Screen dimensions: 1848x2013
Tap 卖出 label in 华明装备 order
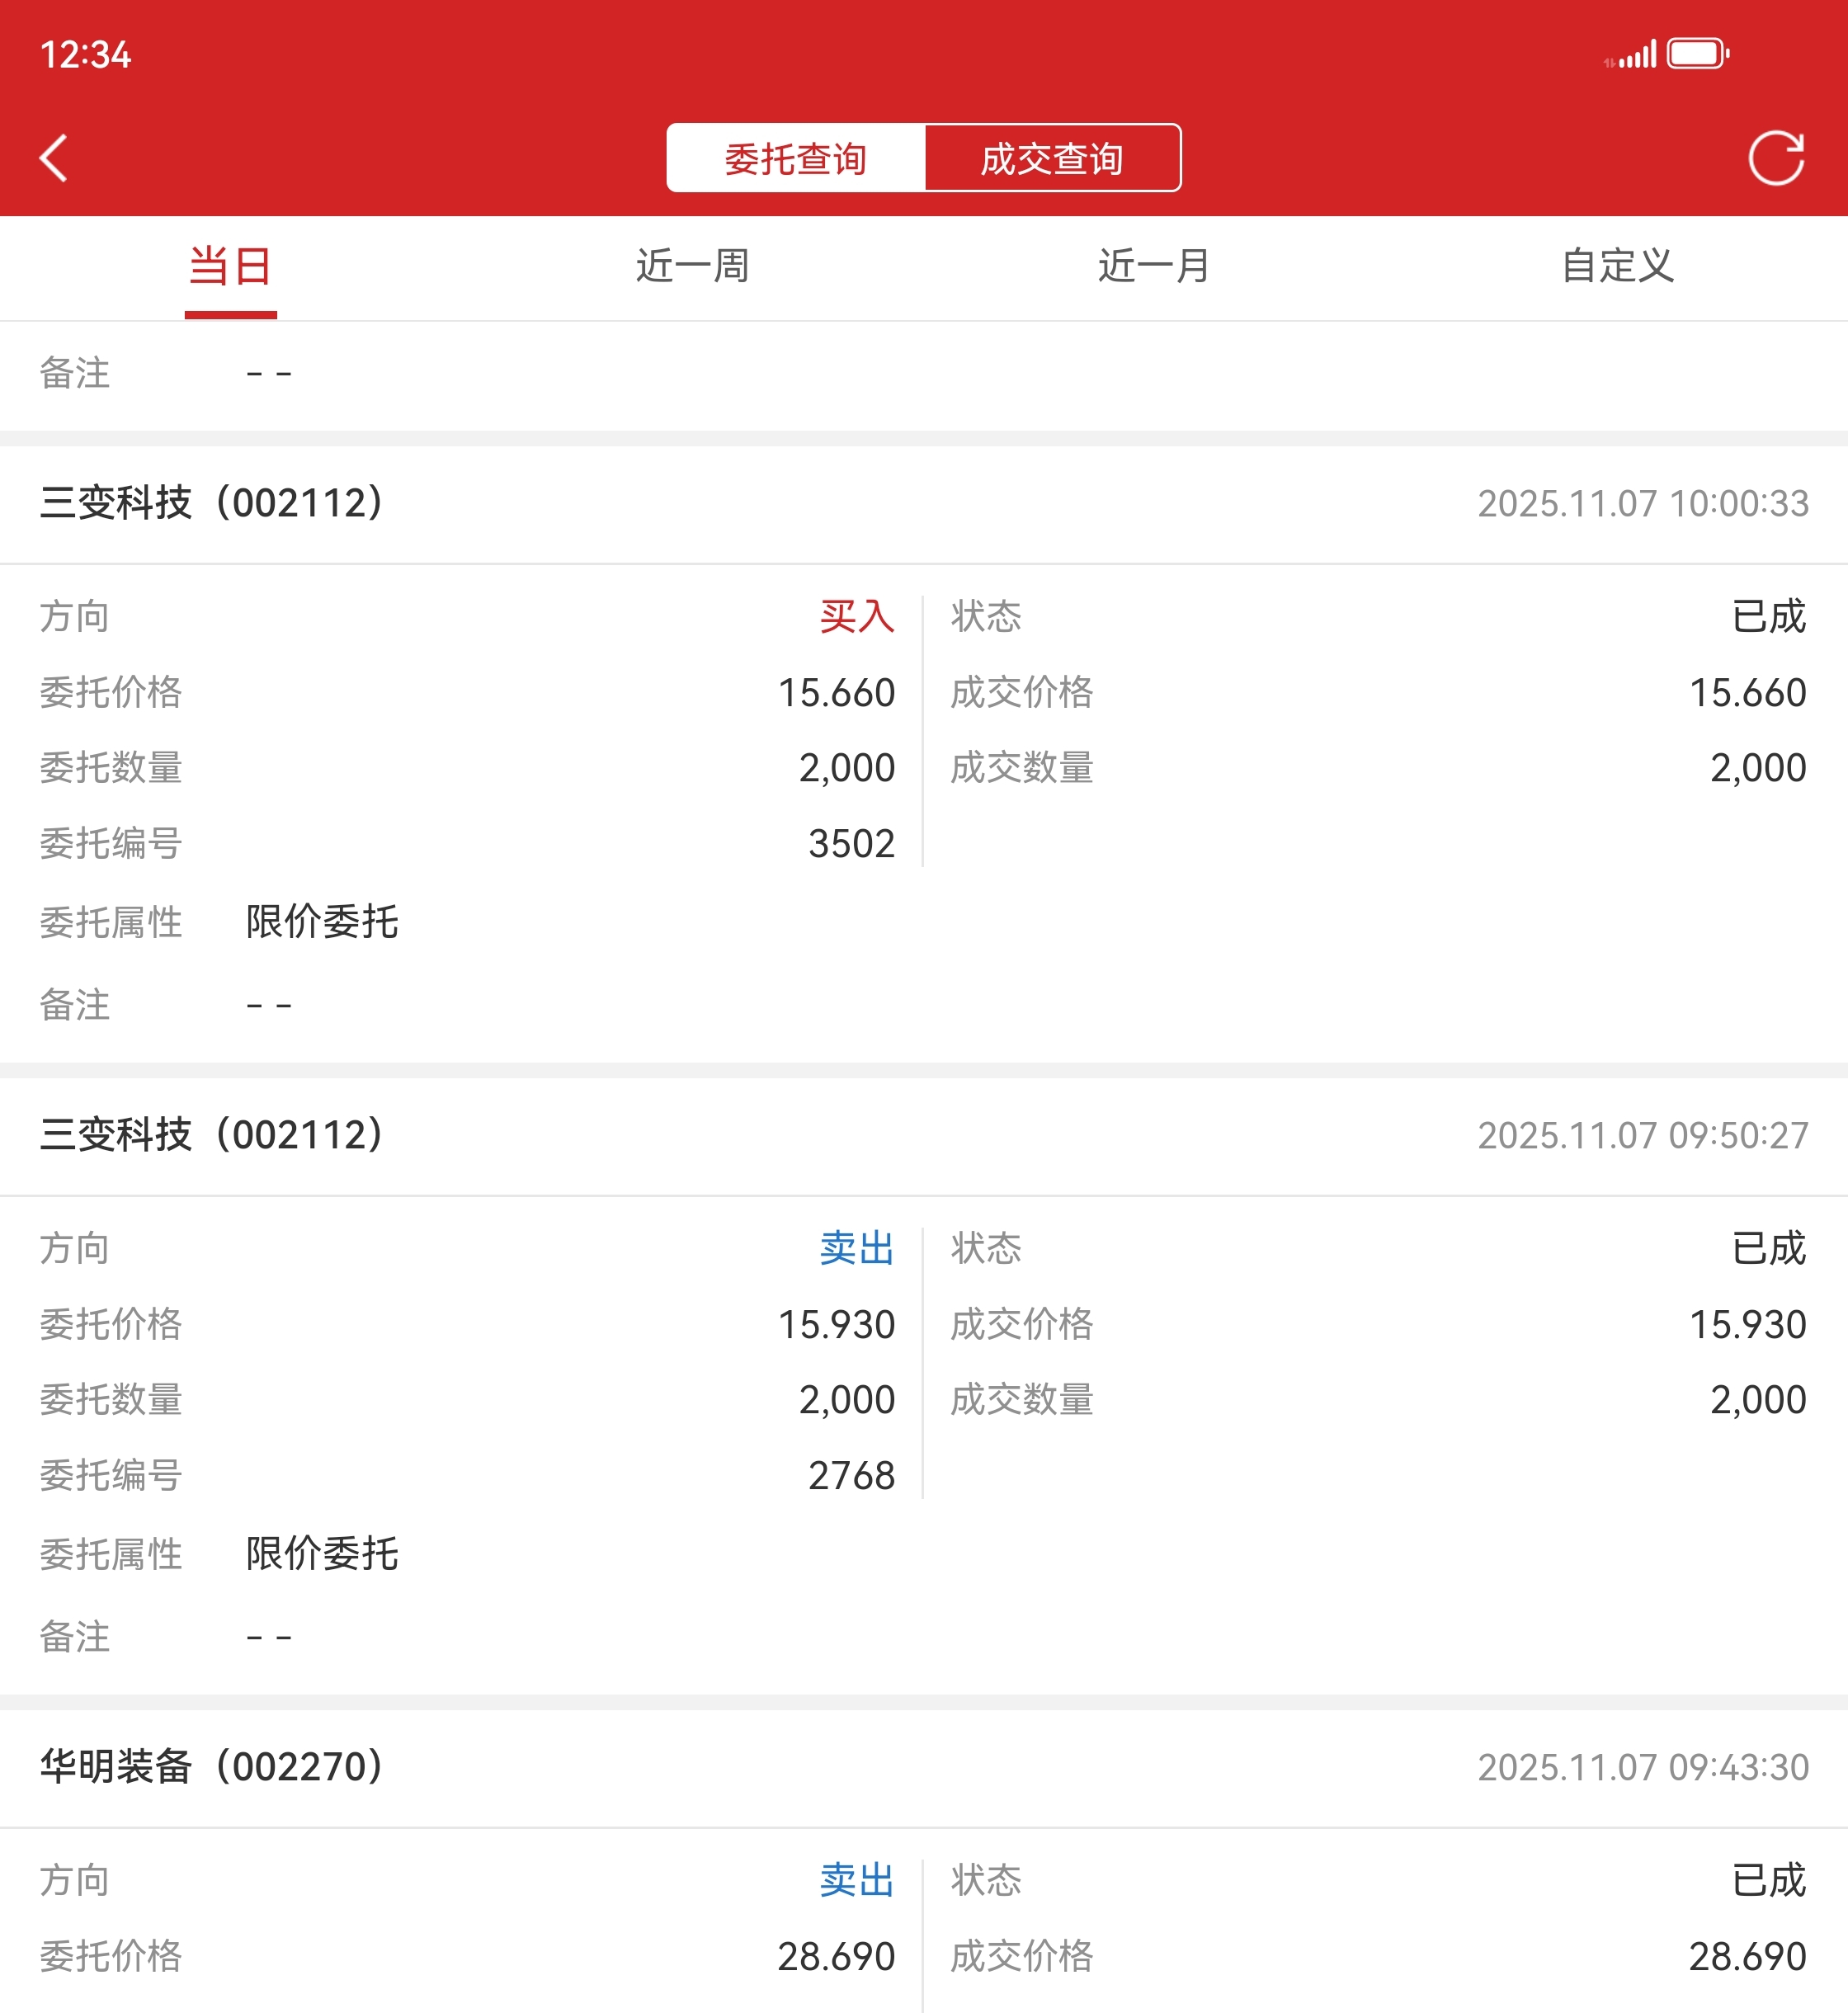856,1880
